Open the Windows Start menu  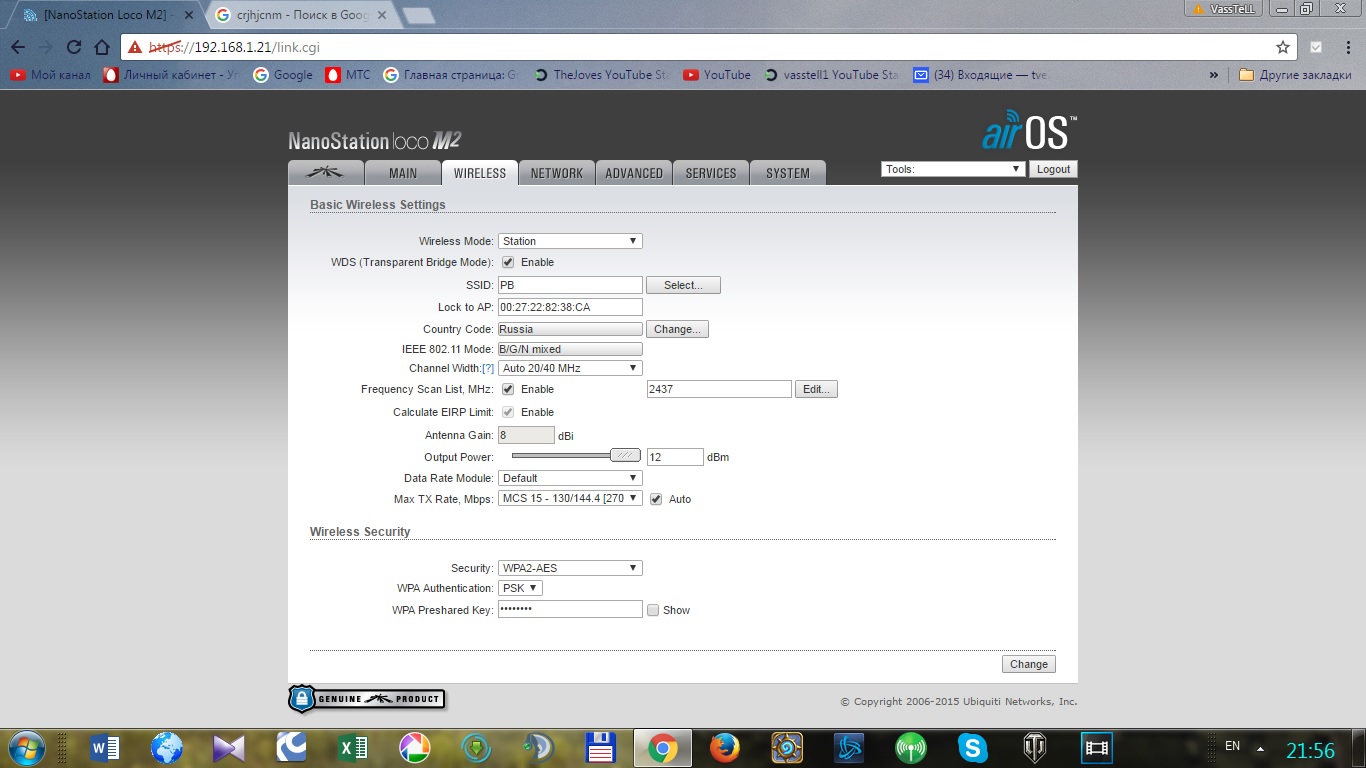(26, 748)
